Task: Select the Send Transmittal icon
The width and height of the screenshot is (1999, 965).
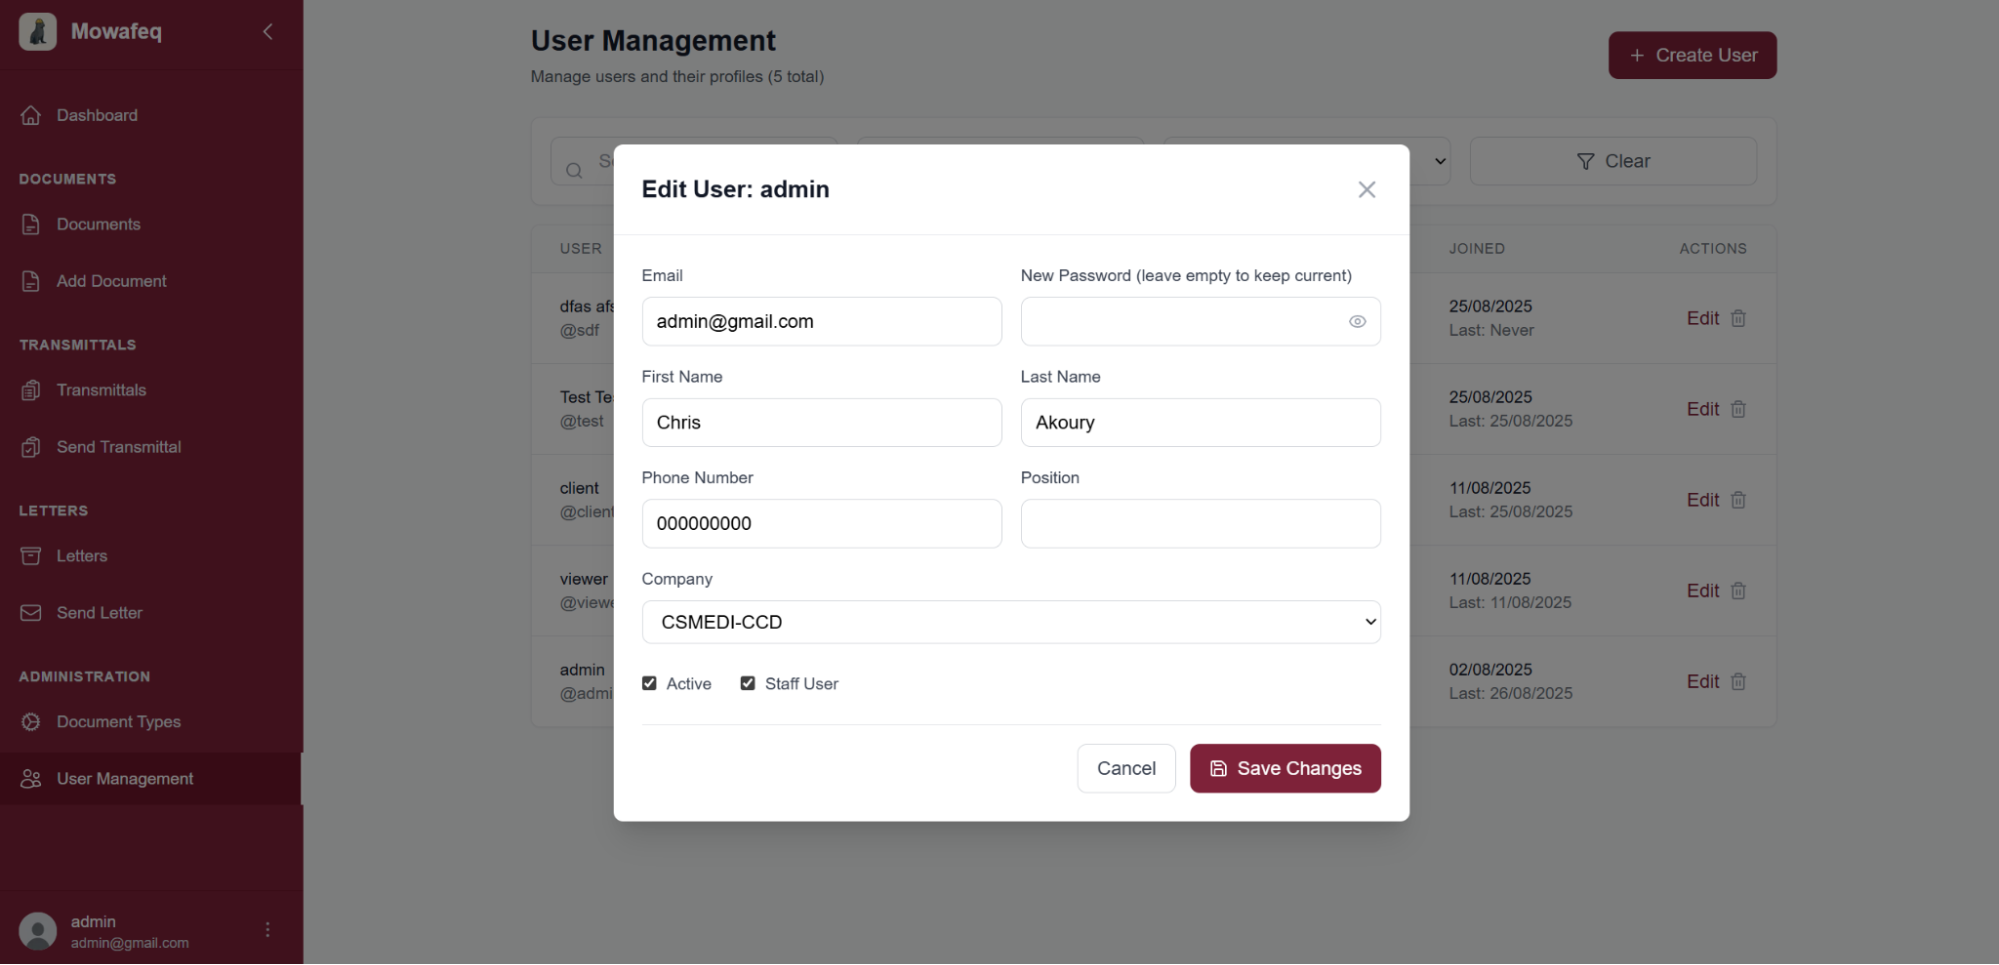Action: point(31,447)
